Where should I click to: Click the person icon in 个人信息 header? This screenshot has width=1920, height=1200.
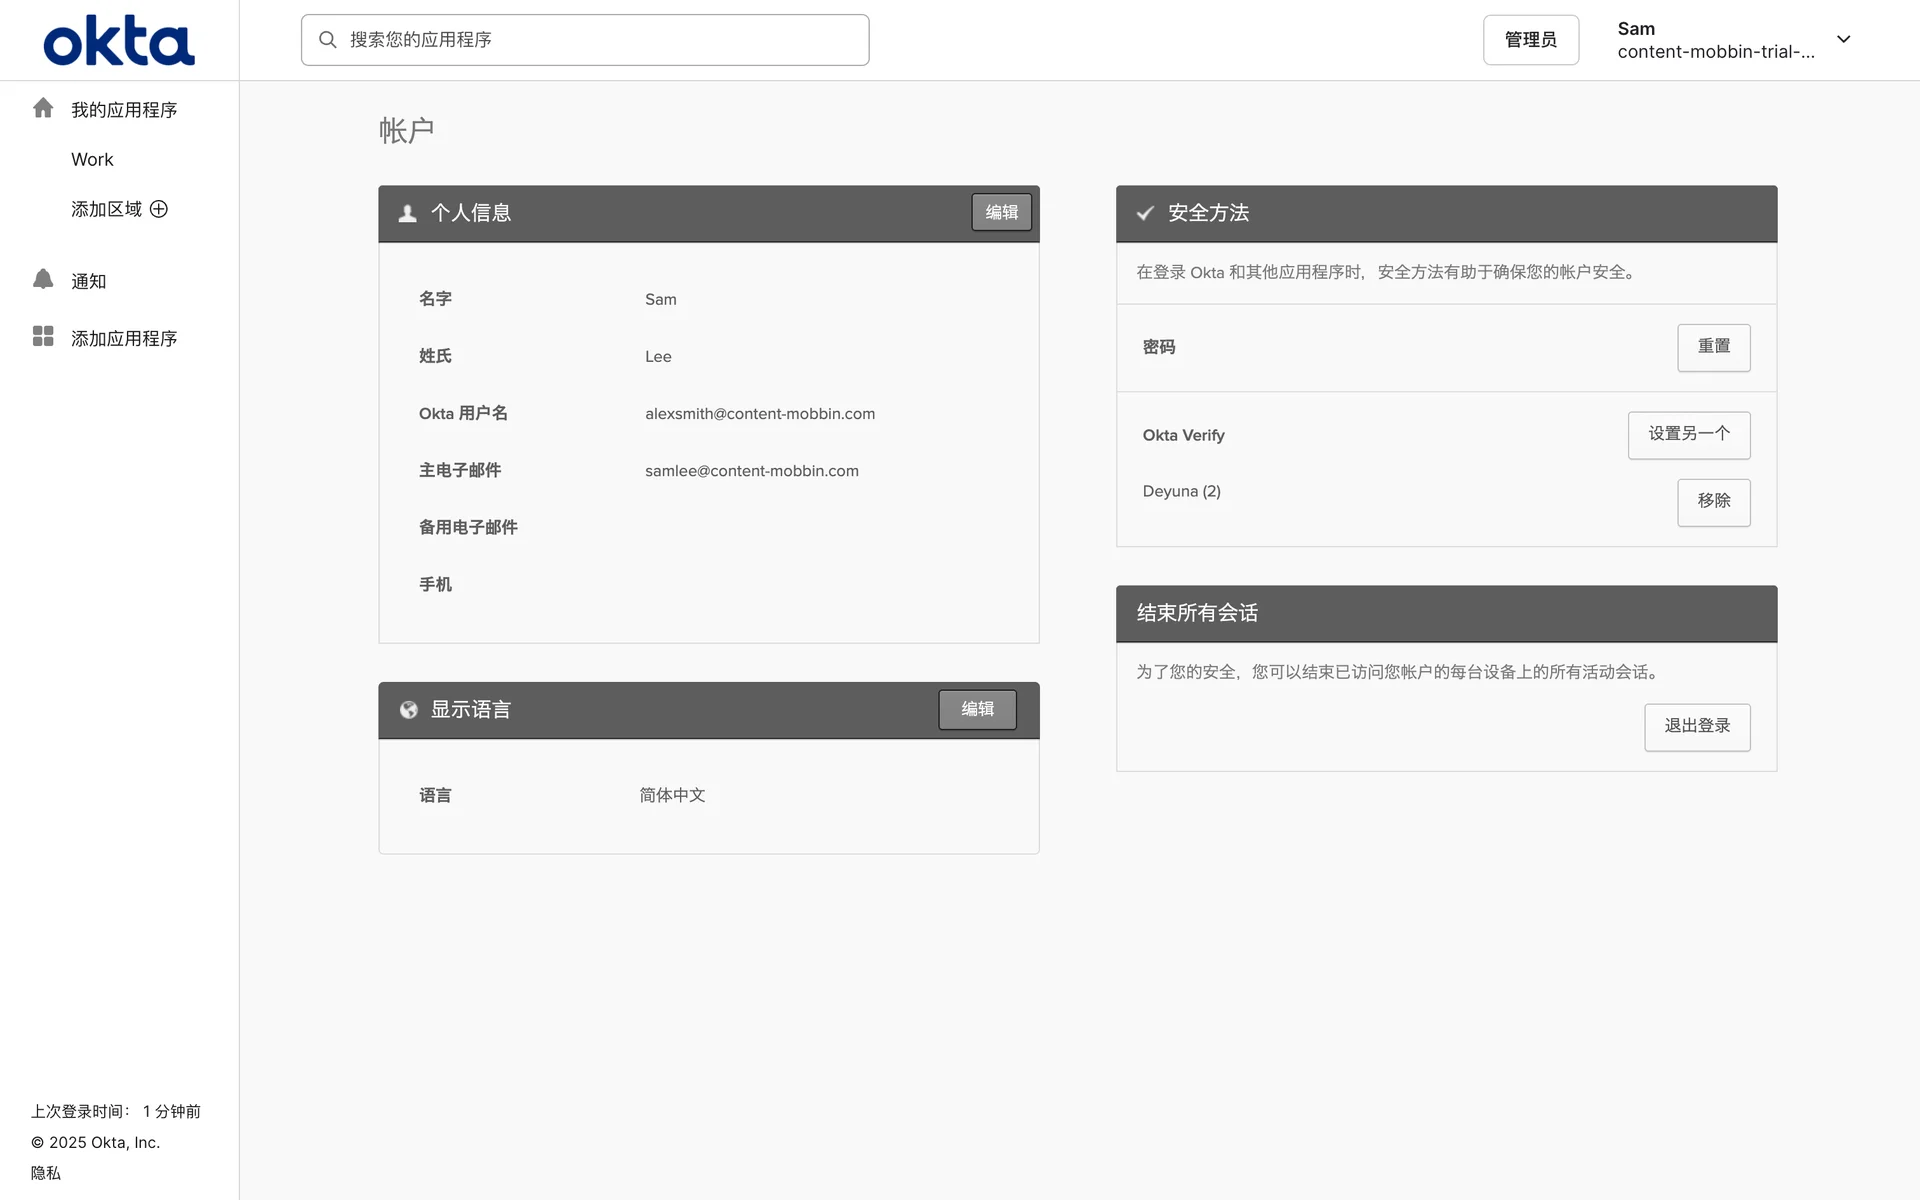point(407,213)
